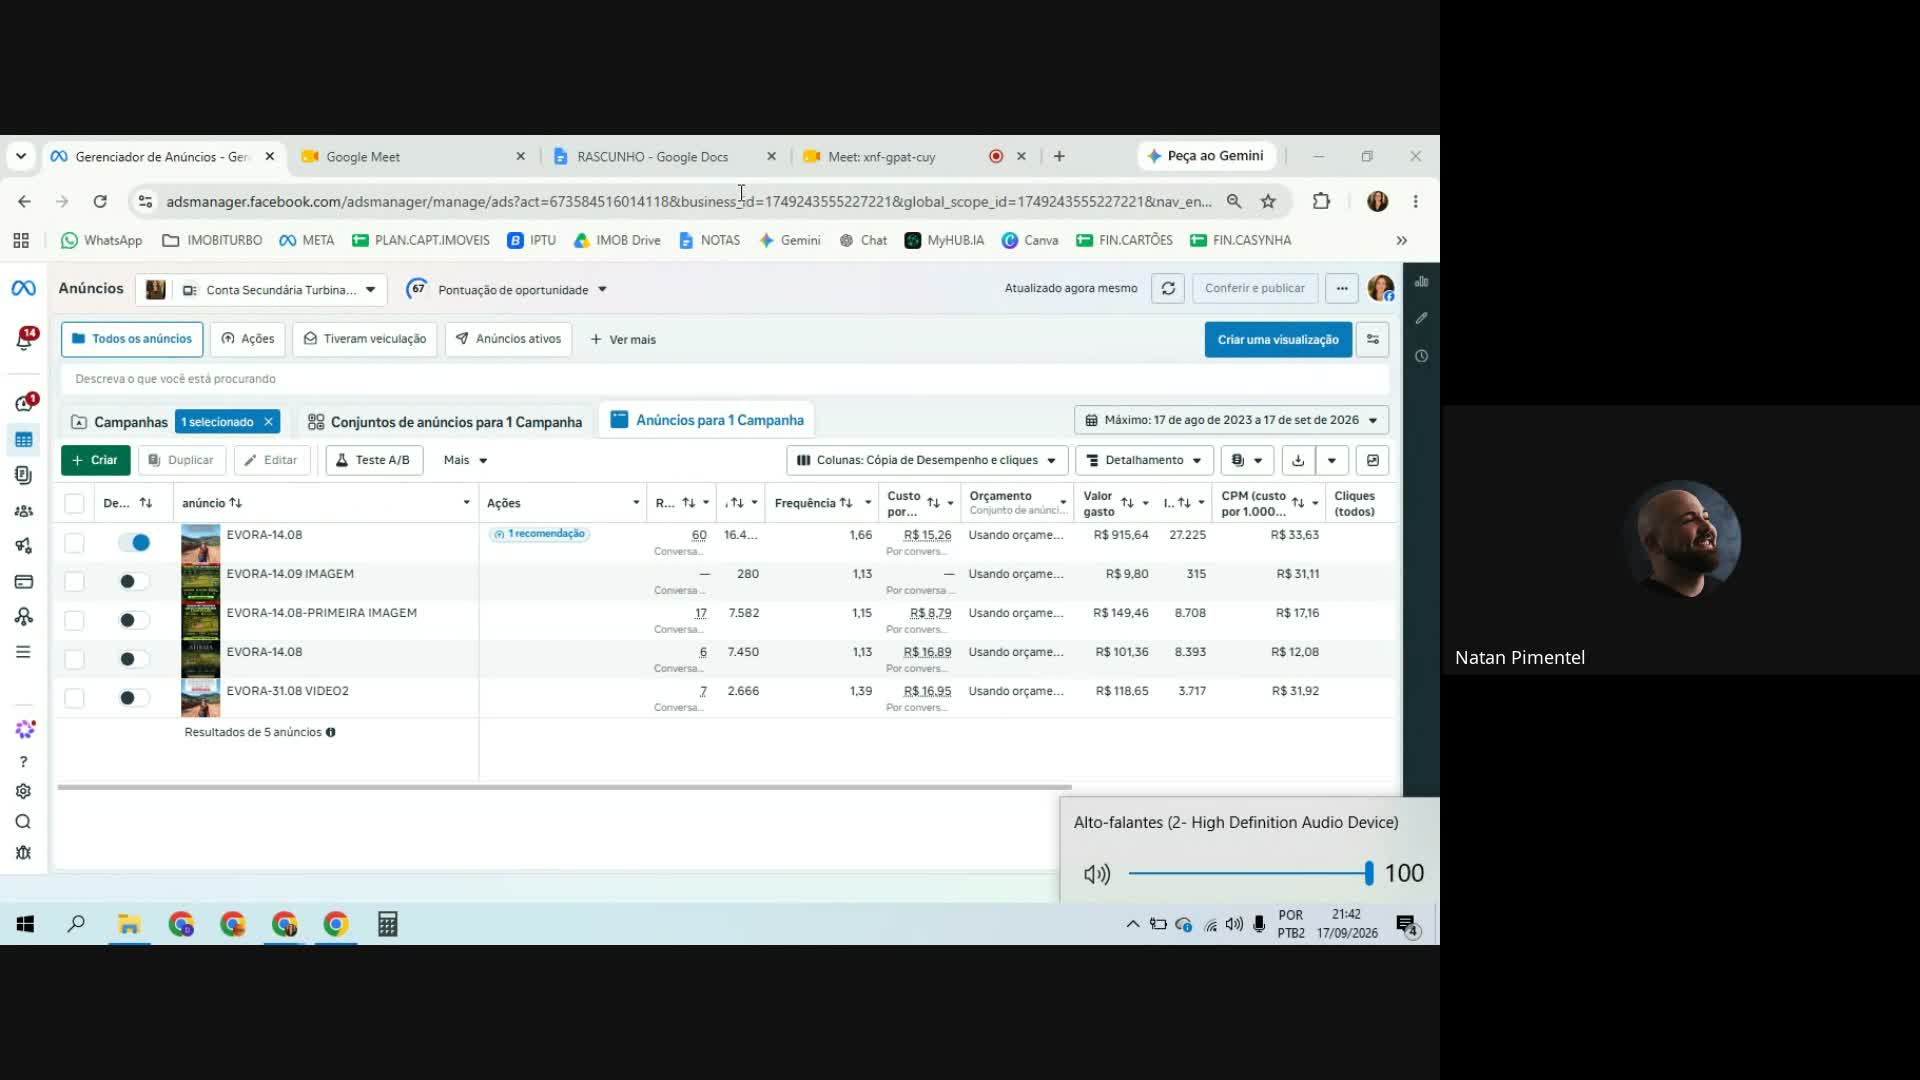Viewport: 1920px width, 1080px height.
Task: Click the refresh data icon button
Action: 1167,288
